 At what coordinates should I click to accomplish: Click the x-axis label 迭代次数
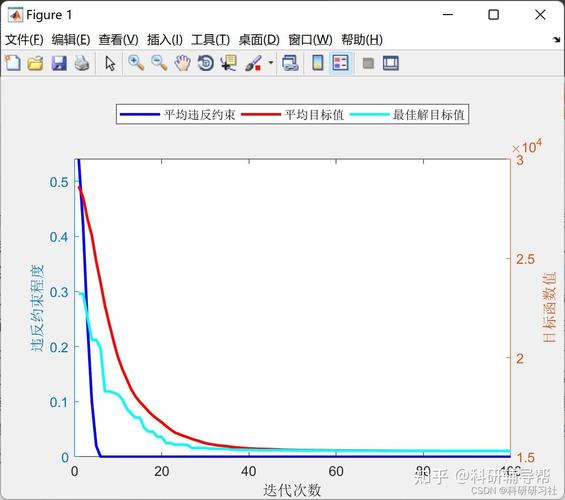pos(292,490)
